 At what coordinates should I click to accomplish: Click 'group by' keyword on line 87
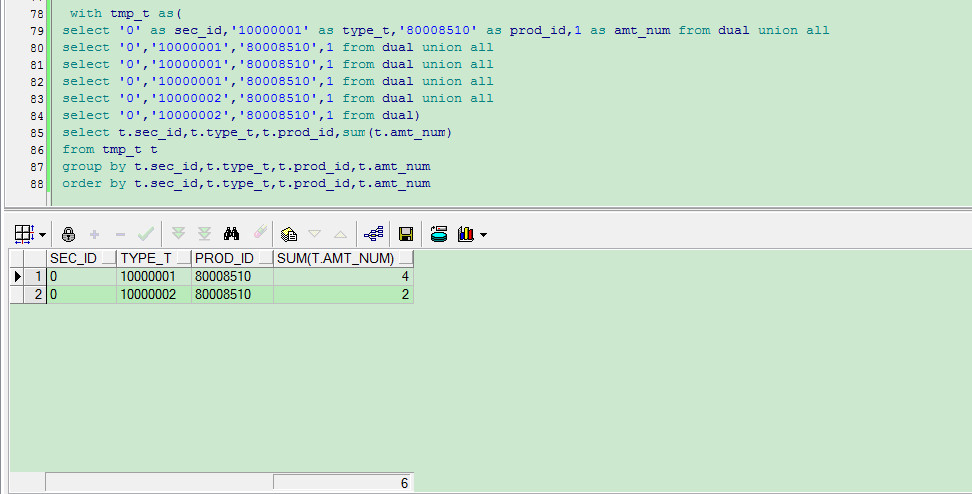94,166
